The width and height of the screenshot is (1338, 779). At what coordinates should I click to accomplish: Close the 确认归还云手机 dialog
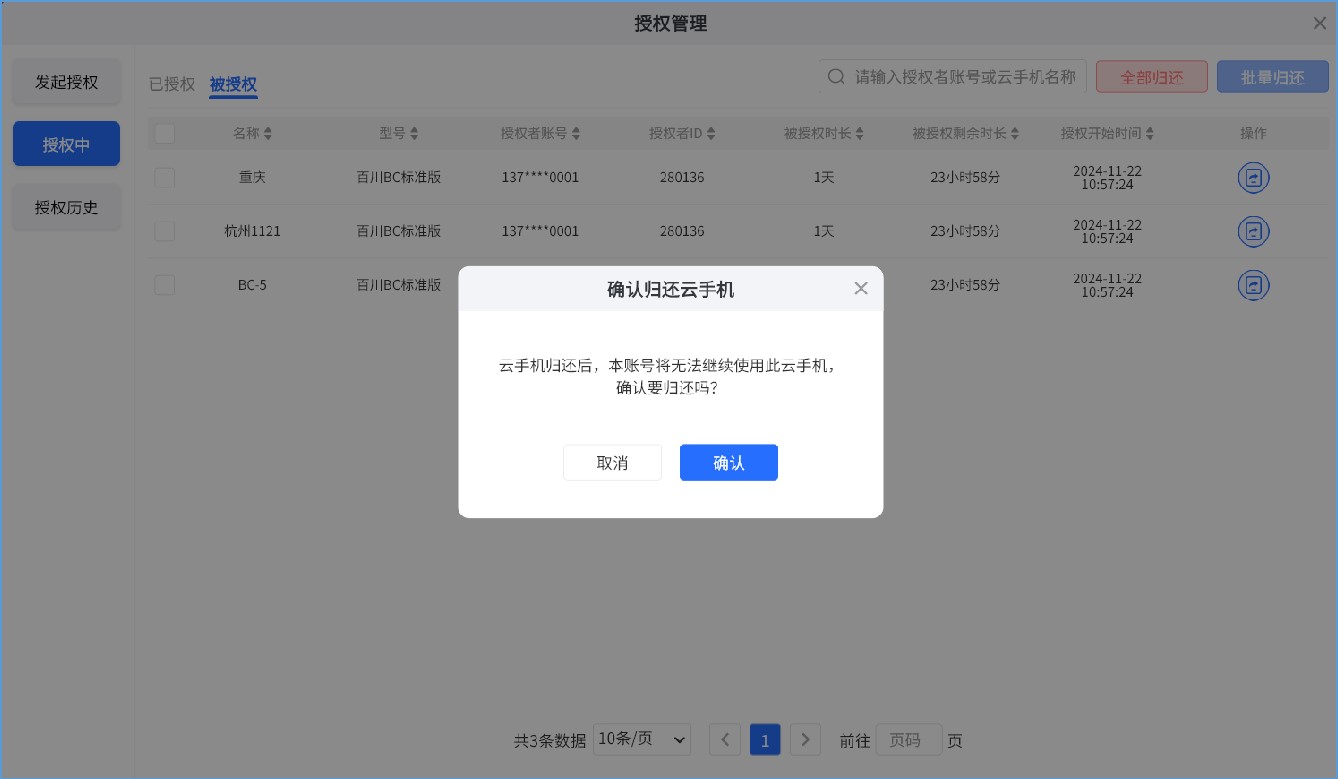click(861, 288)
